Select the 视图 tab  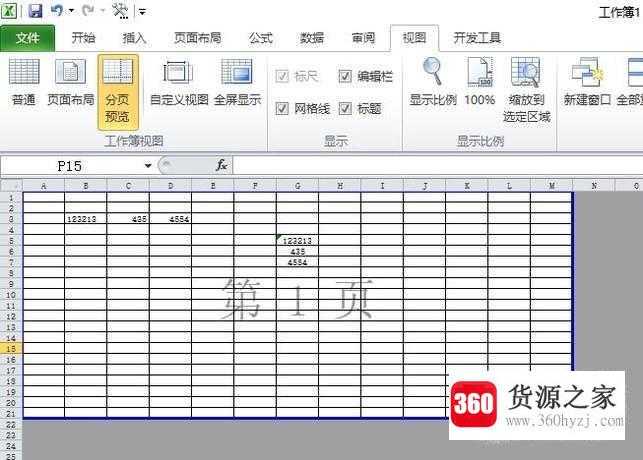(x=415, y=38)
